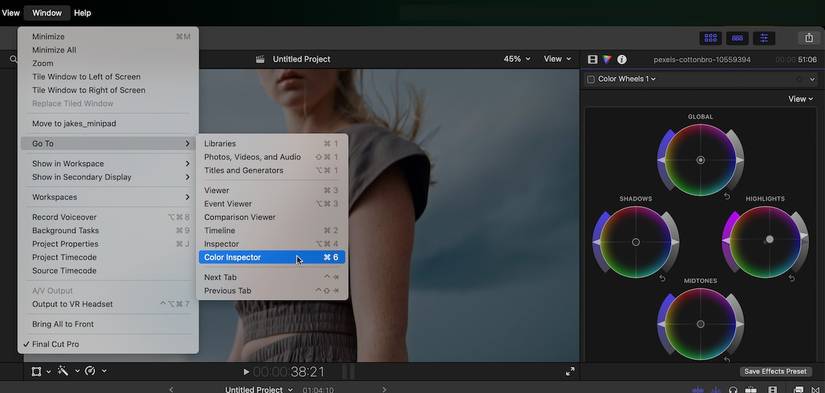
Task: Open Project Properties from Window menu
Action: click(108, 244)
